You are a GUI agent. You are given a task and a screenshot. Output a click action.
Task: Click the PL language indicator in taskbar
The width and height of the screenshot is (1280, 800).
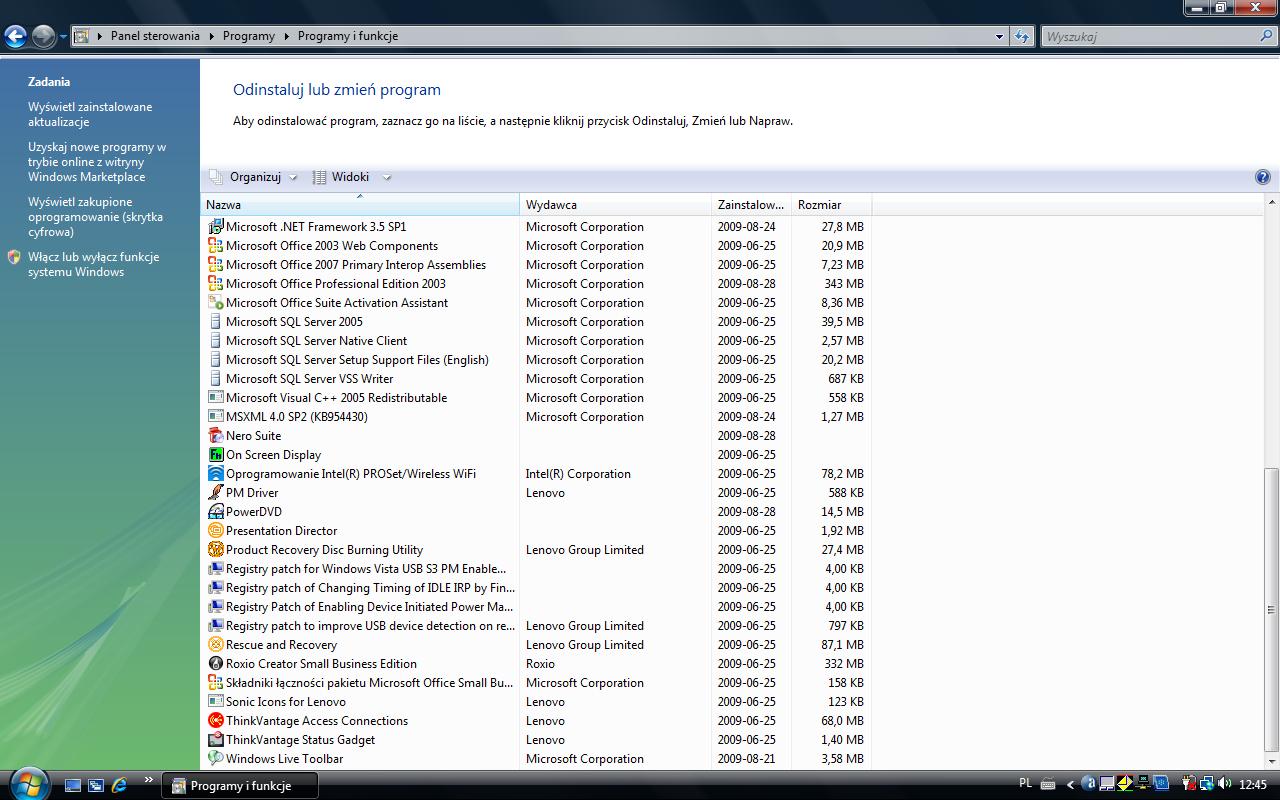tap(1025, 784)
